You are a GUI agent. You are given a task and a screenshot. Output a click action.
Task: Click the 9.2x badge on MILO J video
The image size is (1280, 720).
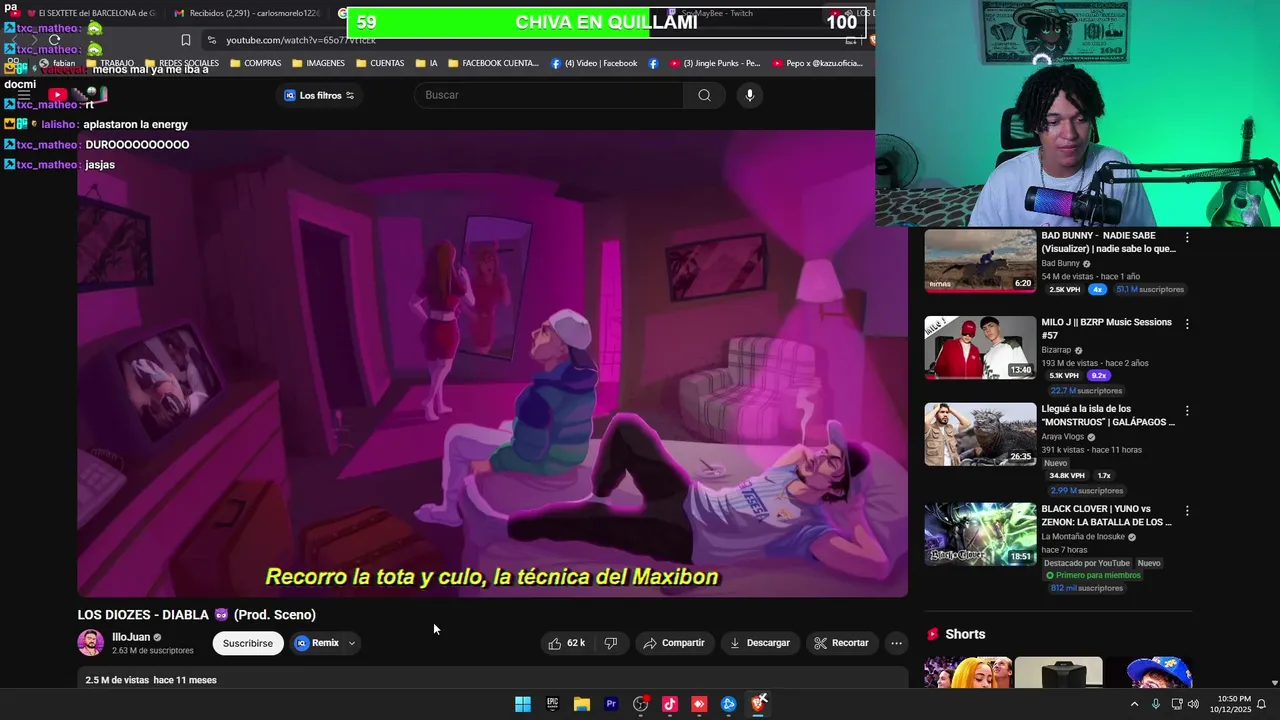tap(1098, 376)
